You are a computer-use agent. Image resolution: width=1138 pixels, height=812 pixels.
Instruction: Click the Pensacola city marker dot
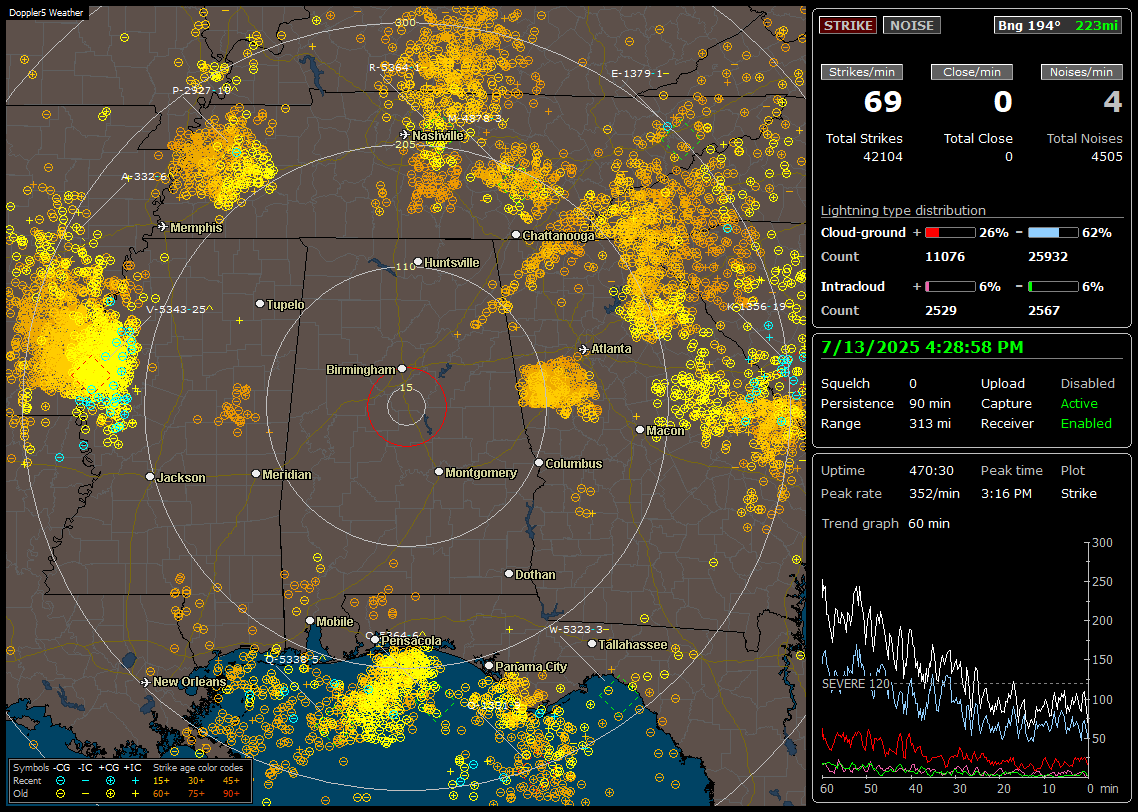(375, 640)
